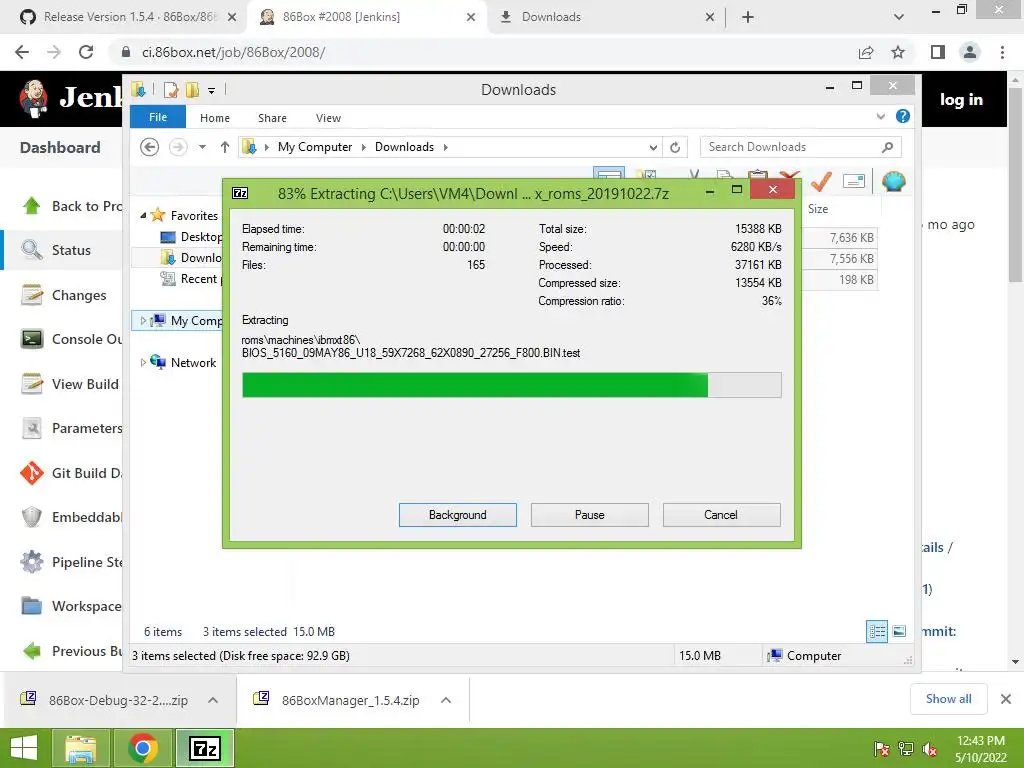The width and height of the screenshot is (1024, 768).
Task: Go up one folder level
Action: point(225,147)
